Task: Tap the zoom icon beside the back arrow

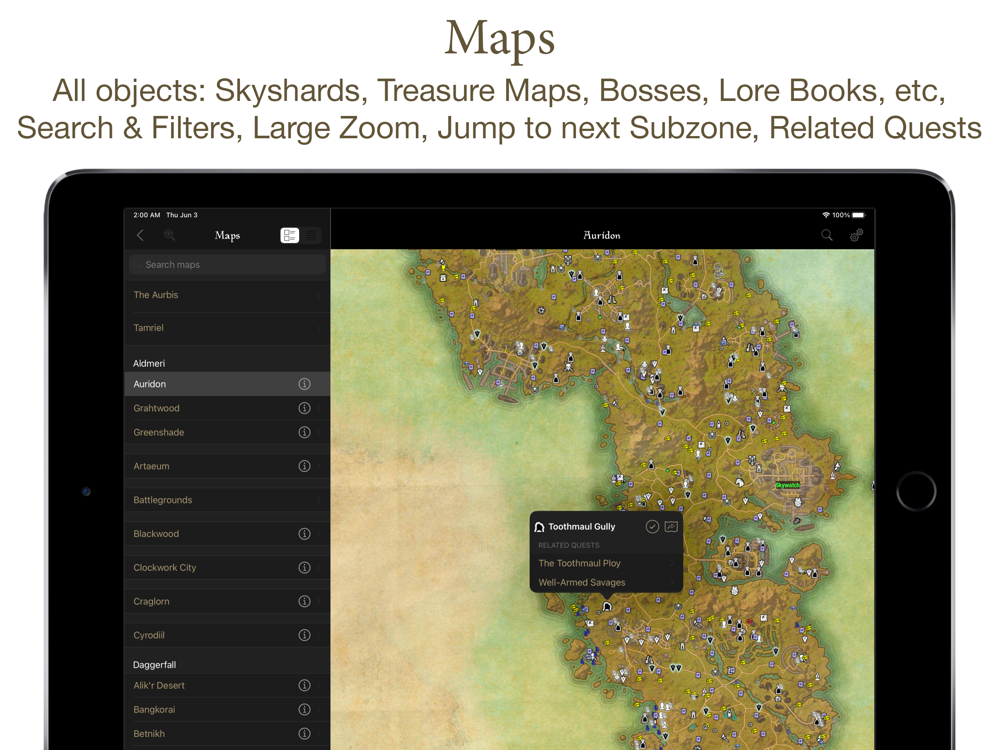Action: (169, 235)
